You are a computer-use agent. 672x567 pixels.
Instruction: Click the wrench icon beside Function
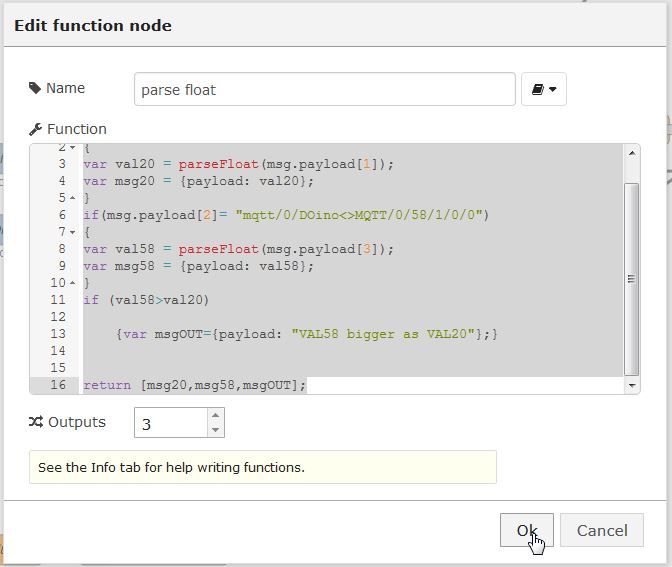[36, 129]
